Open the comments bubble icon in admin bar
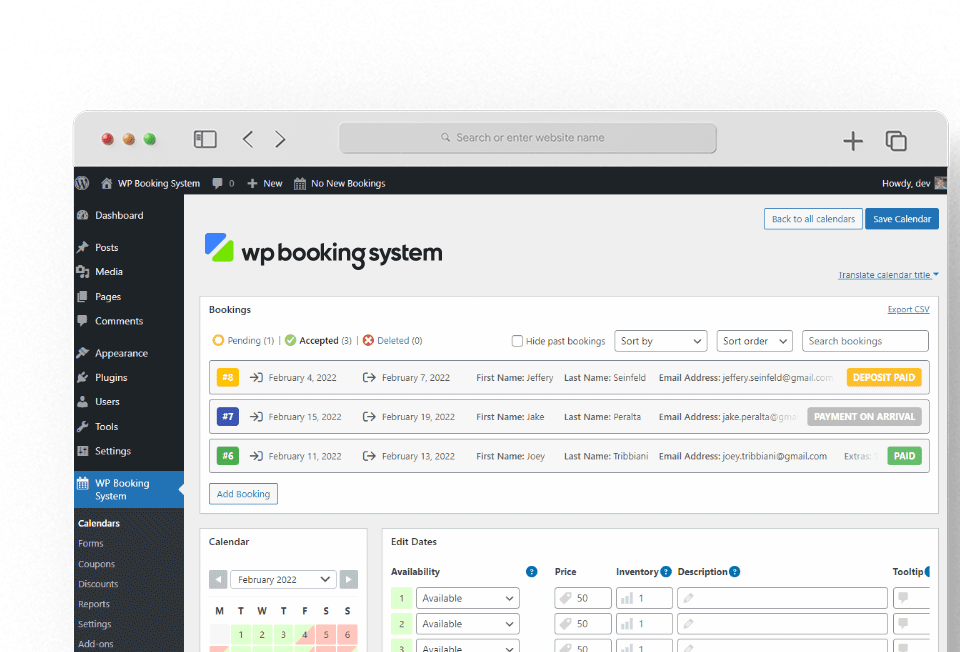 pyautogui.click(x=218, y=183)
